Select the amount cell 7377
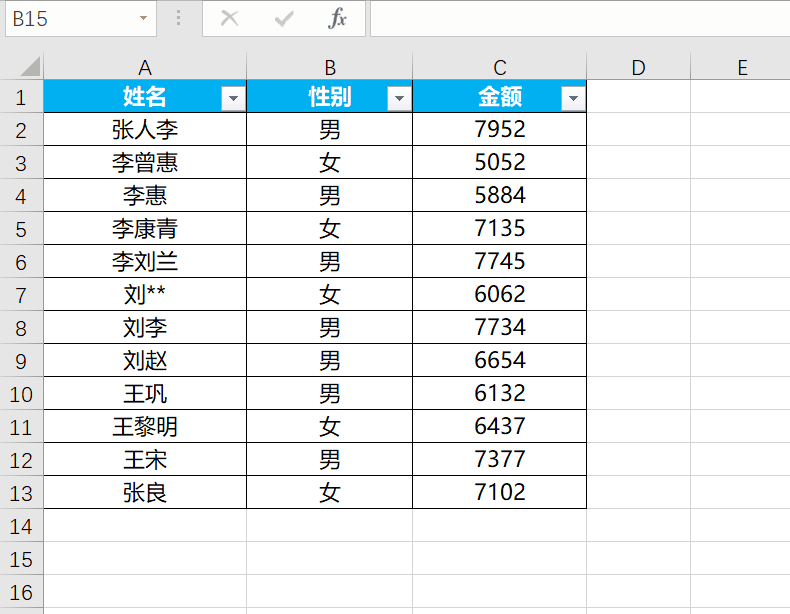This screenshot has height=614, width=790. click(499, 459)
